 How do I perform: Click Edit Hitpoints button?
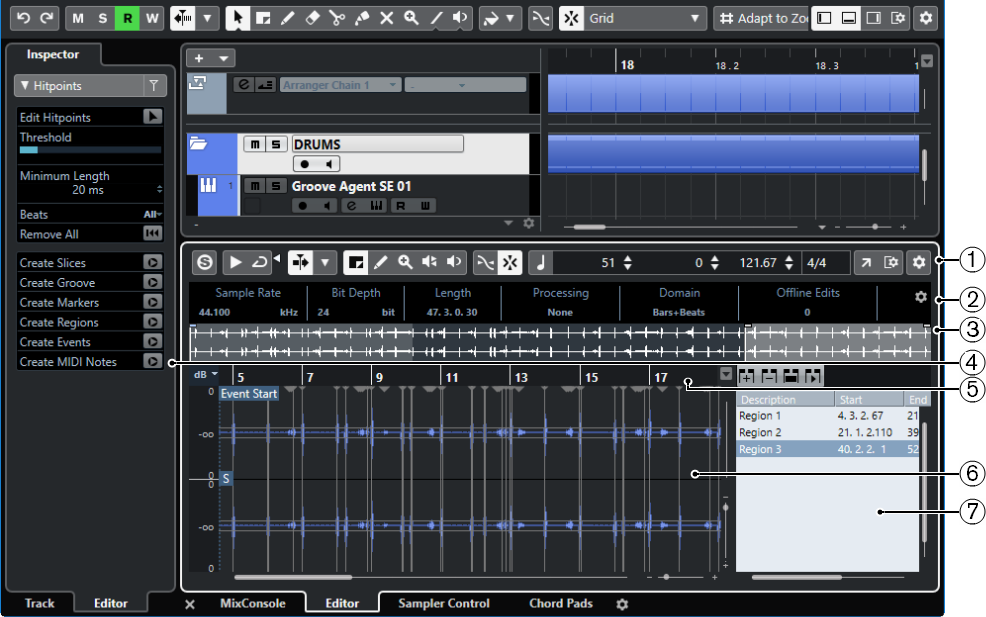point(153,117)
